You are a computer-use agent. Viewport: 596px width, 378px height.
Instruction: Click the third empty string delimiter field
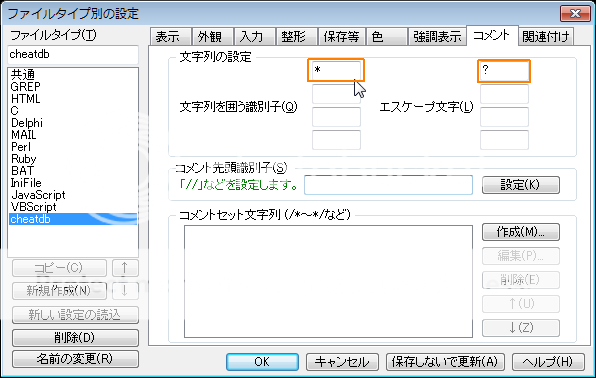pos(336,117)
